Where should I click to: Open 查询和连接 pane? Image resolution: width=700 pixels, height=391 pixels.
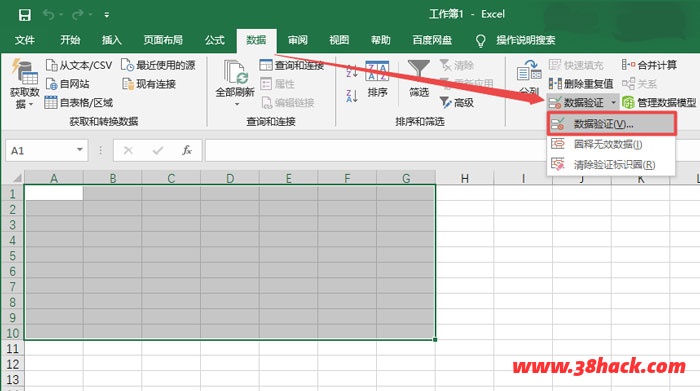click(x=292, y=66)
